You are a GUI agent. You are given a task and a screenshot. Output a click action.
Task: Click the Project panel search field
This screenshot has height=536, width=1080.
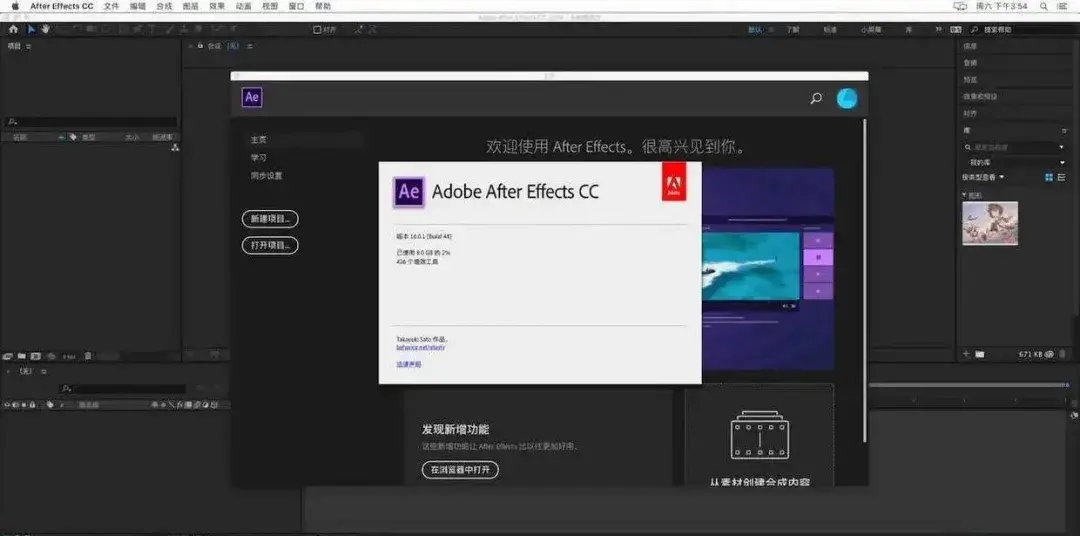coord(90,121)
